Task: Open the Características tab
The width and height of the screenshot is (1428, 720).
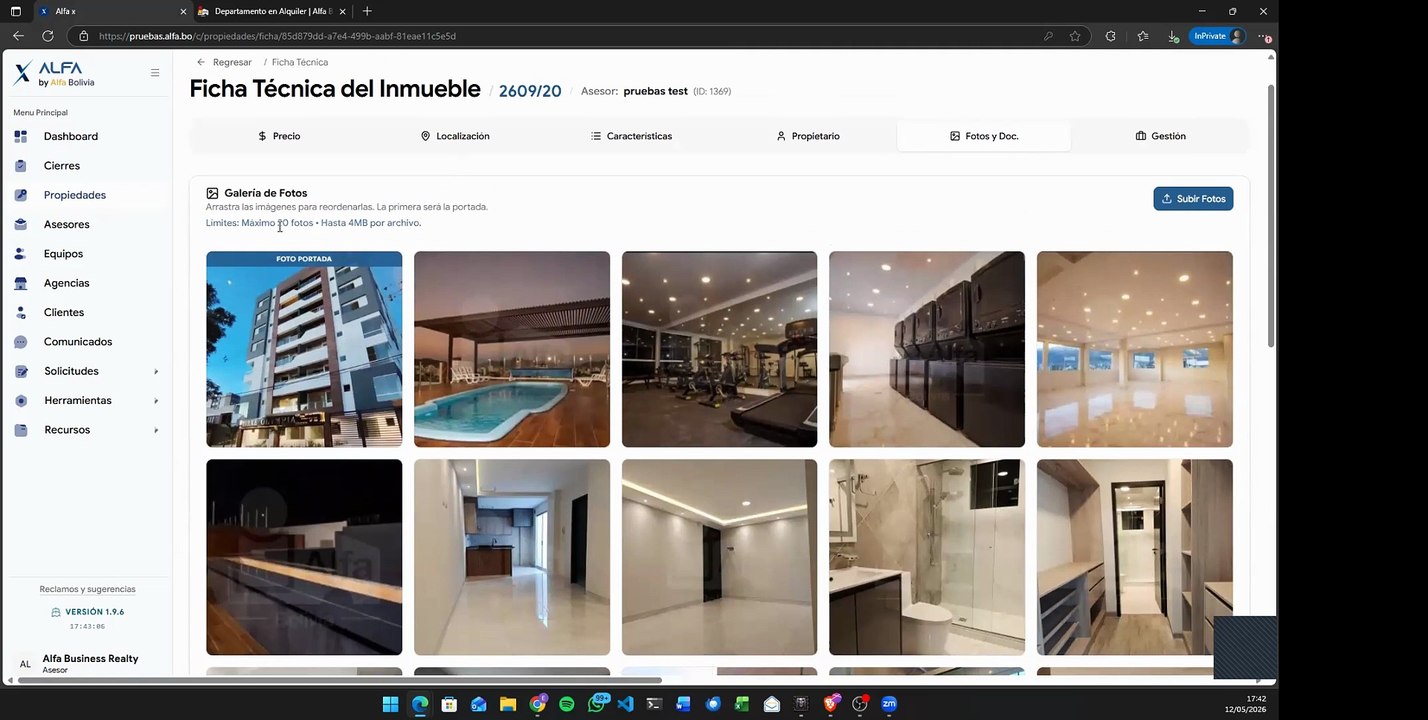Action: (x=631, y=136)
